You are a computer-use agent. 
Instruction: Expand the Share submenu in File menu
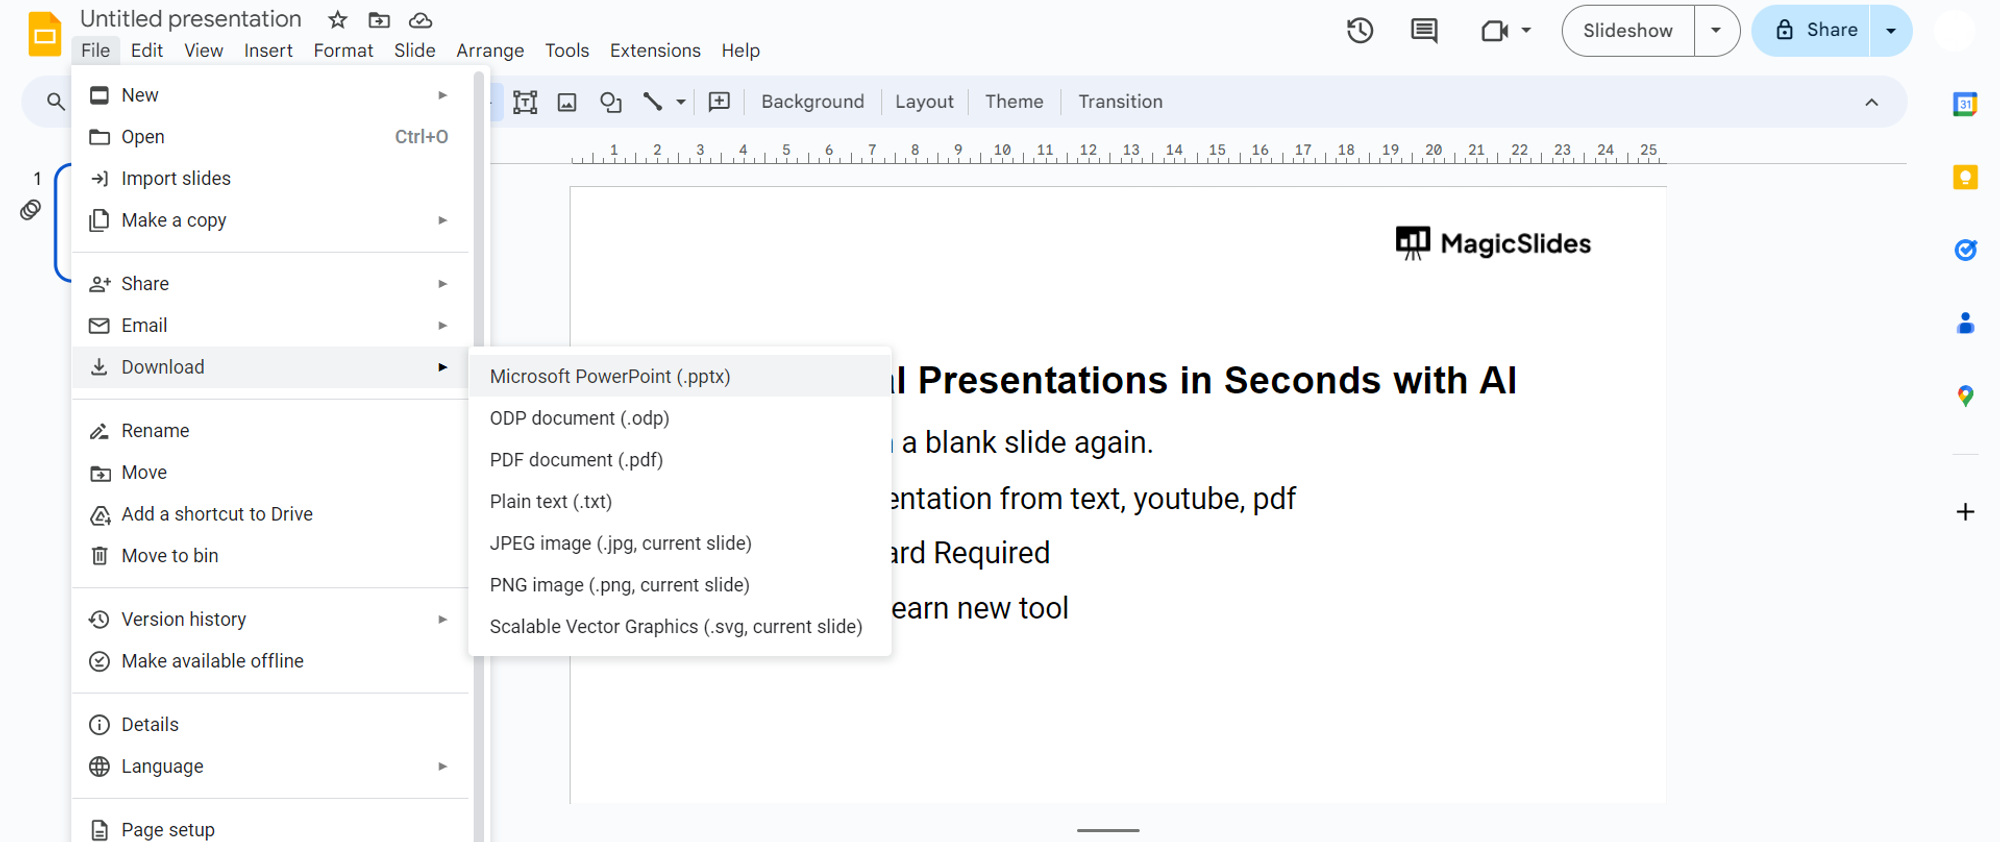[x=442, y=284]
